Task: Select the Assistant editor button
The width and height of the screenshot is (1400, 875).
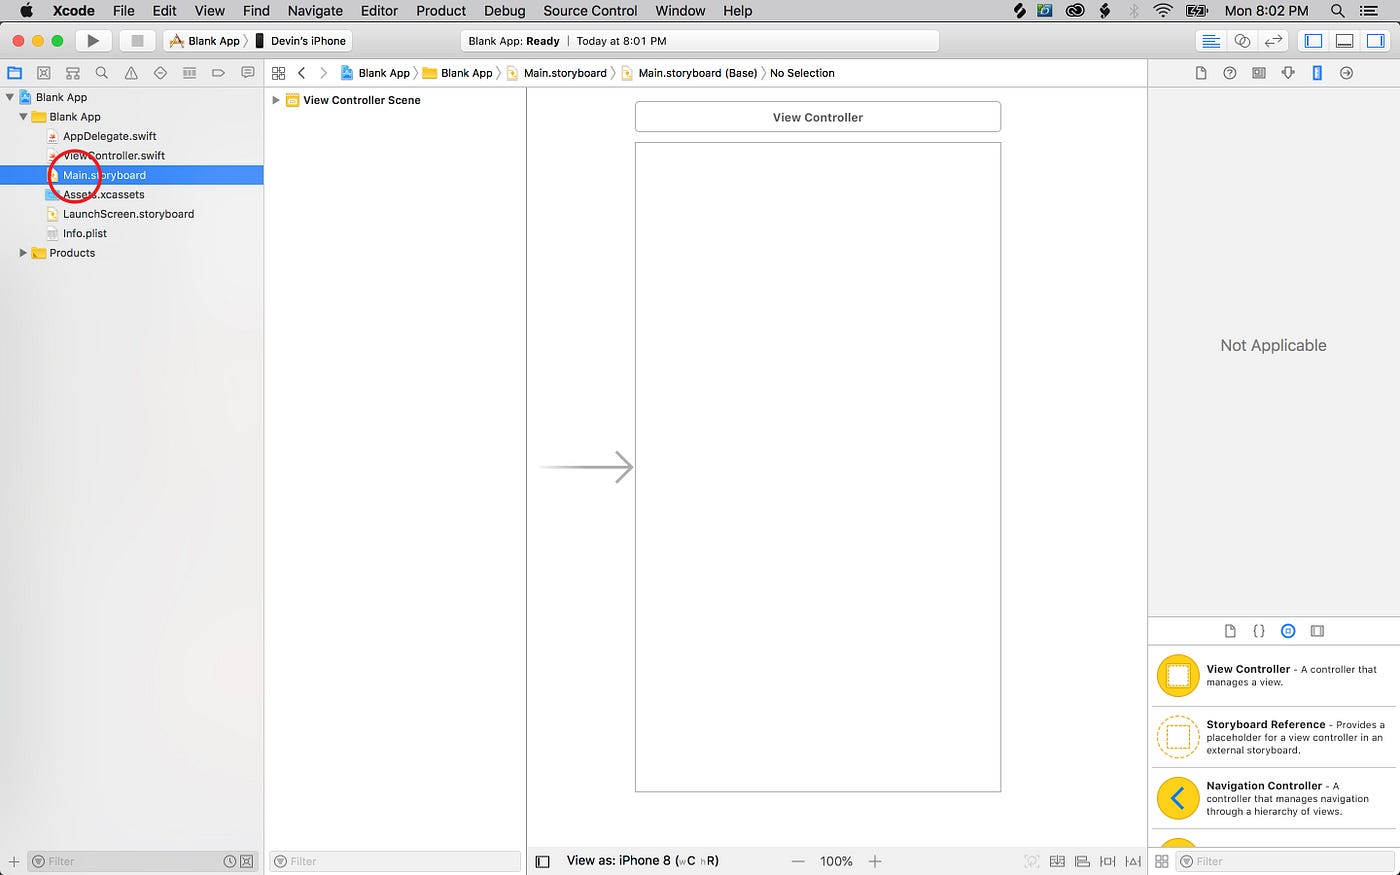Action: tap(1242, 41)
